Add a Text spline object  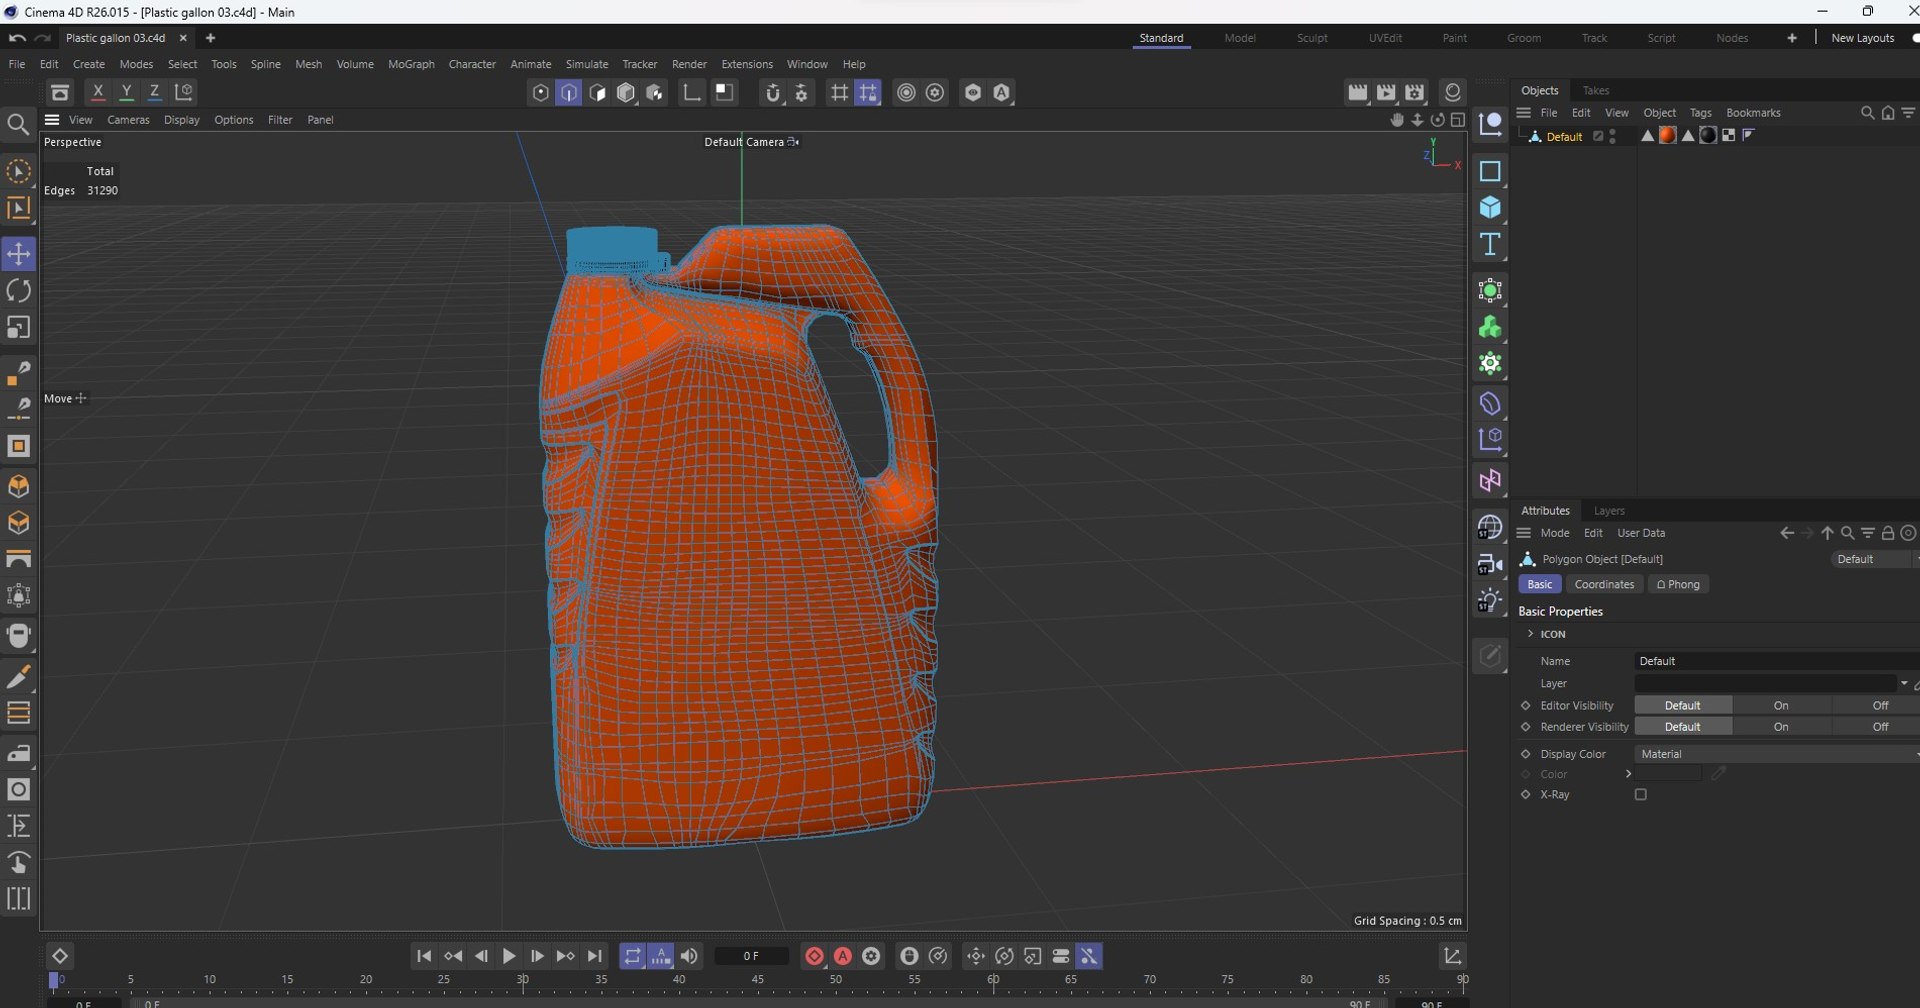click(1490, 245)
